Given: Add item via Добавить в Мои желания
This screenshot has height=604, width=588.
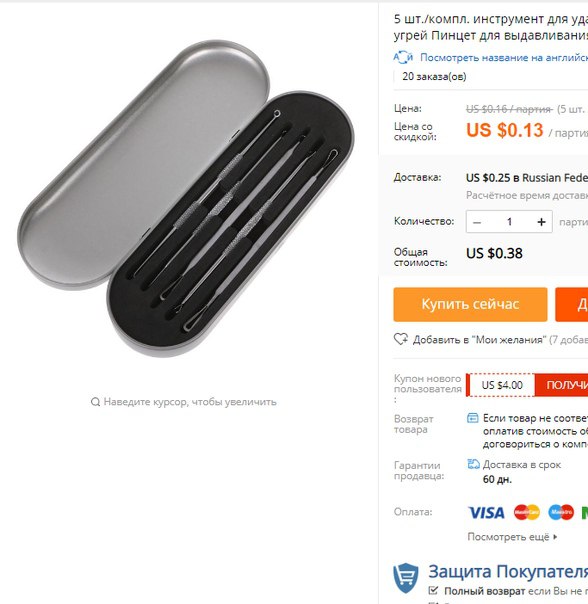Looking at the screenshot, I should (479, 340).
